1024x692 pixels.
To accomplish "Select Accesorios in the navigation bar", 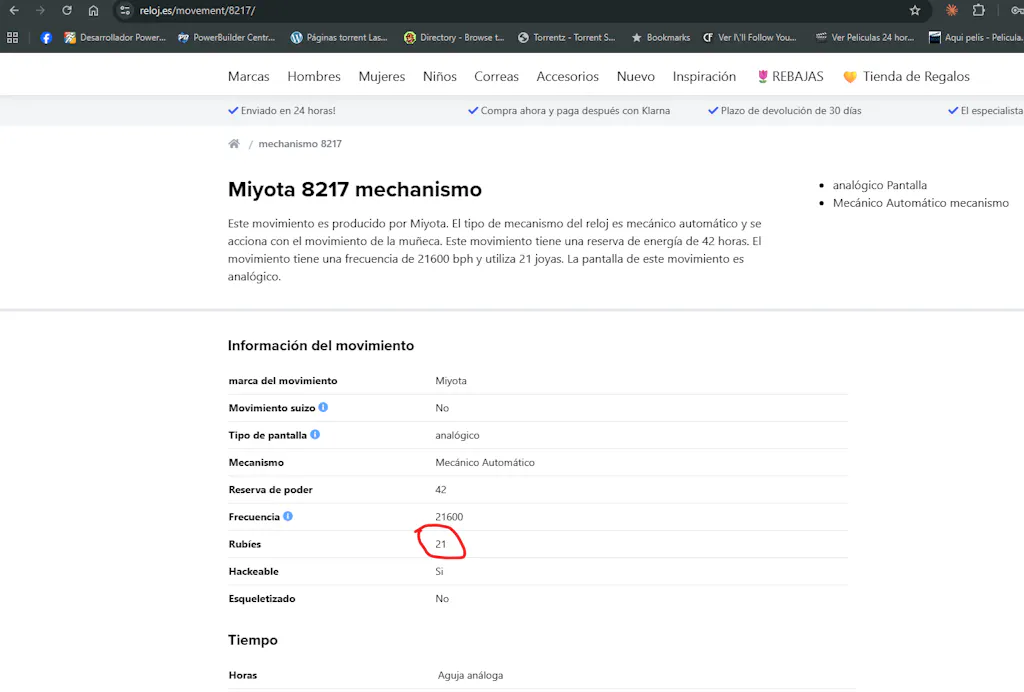I will tap(567, 77).
